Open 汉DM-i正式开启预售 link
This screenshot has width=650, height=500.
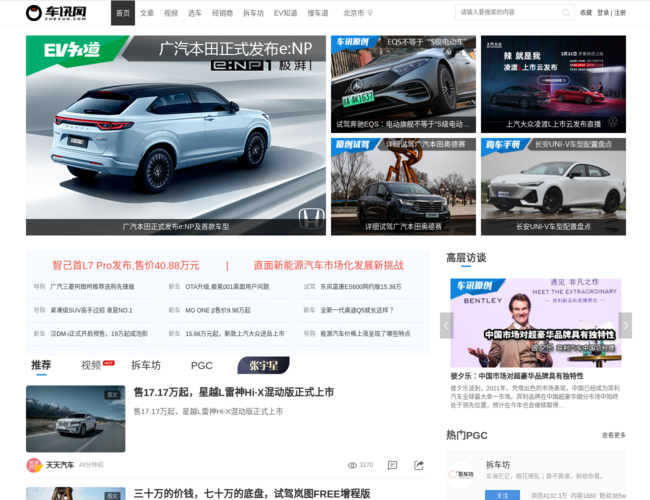click(99, 333)
